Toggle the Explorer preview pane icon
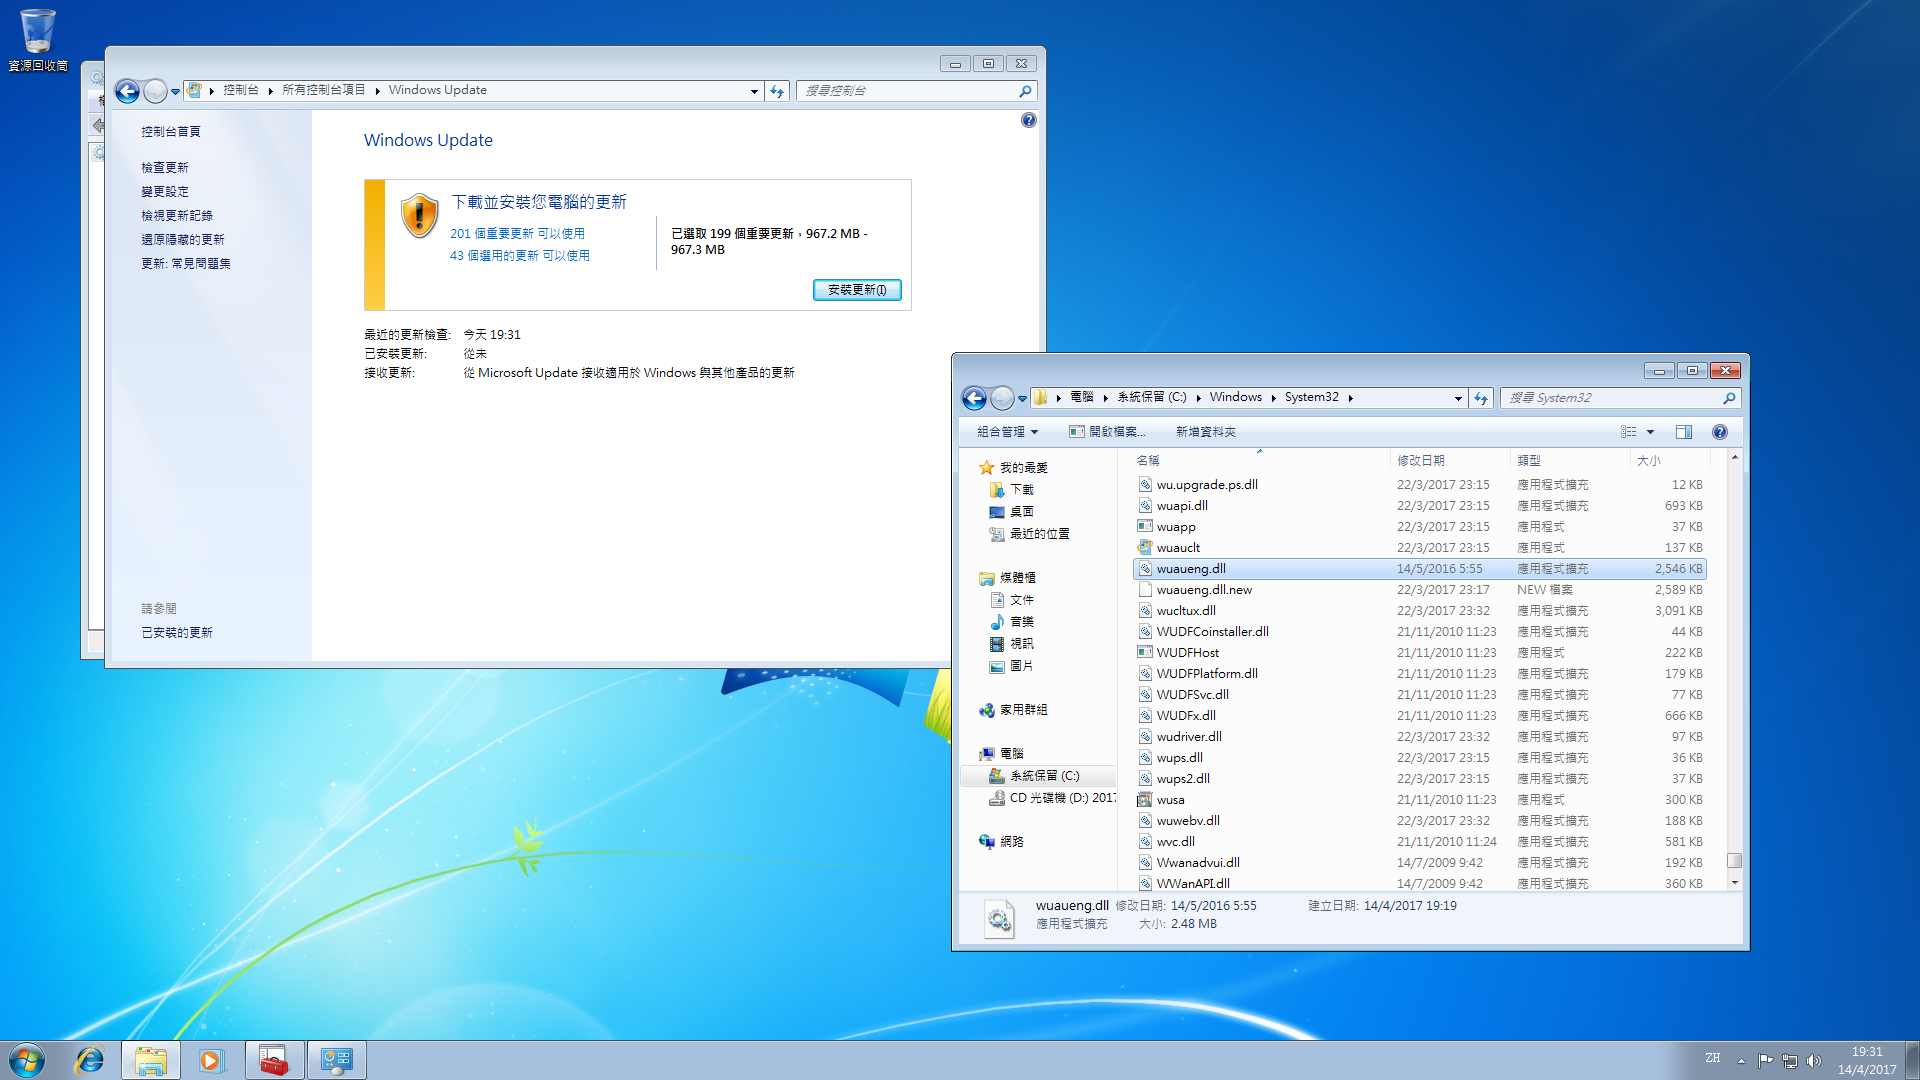Viewport: 1920px width, 1080px height. 1684,432
